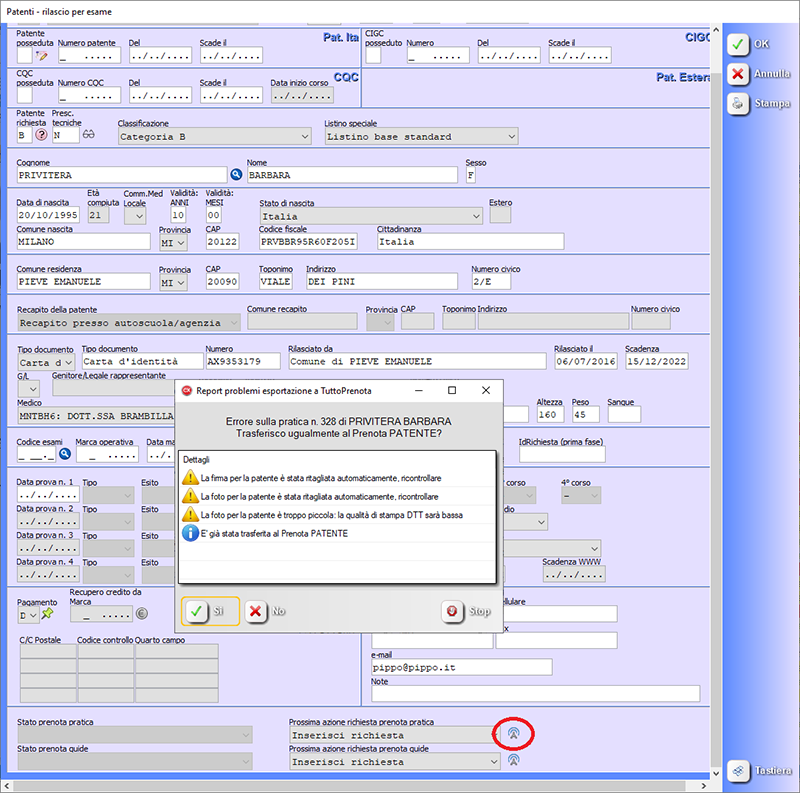Click the search icon beside Codice esami
Viewport: 800px width, 793px height.
click(x=65, y=454)
